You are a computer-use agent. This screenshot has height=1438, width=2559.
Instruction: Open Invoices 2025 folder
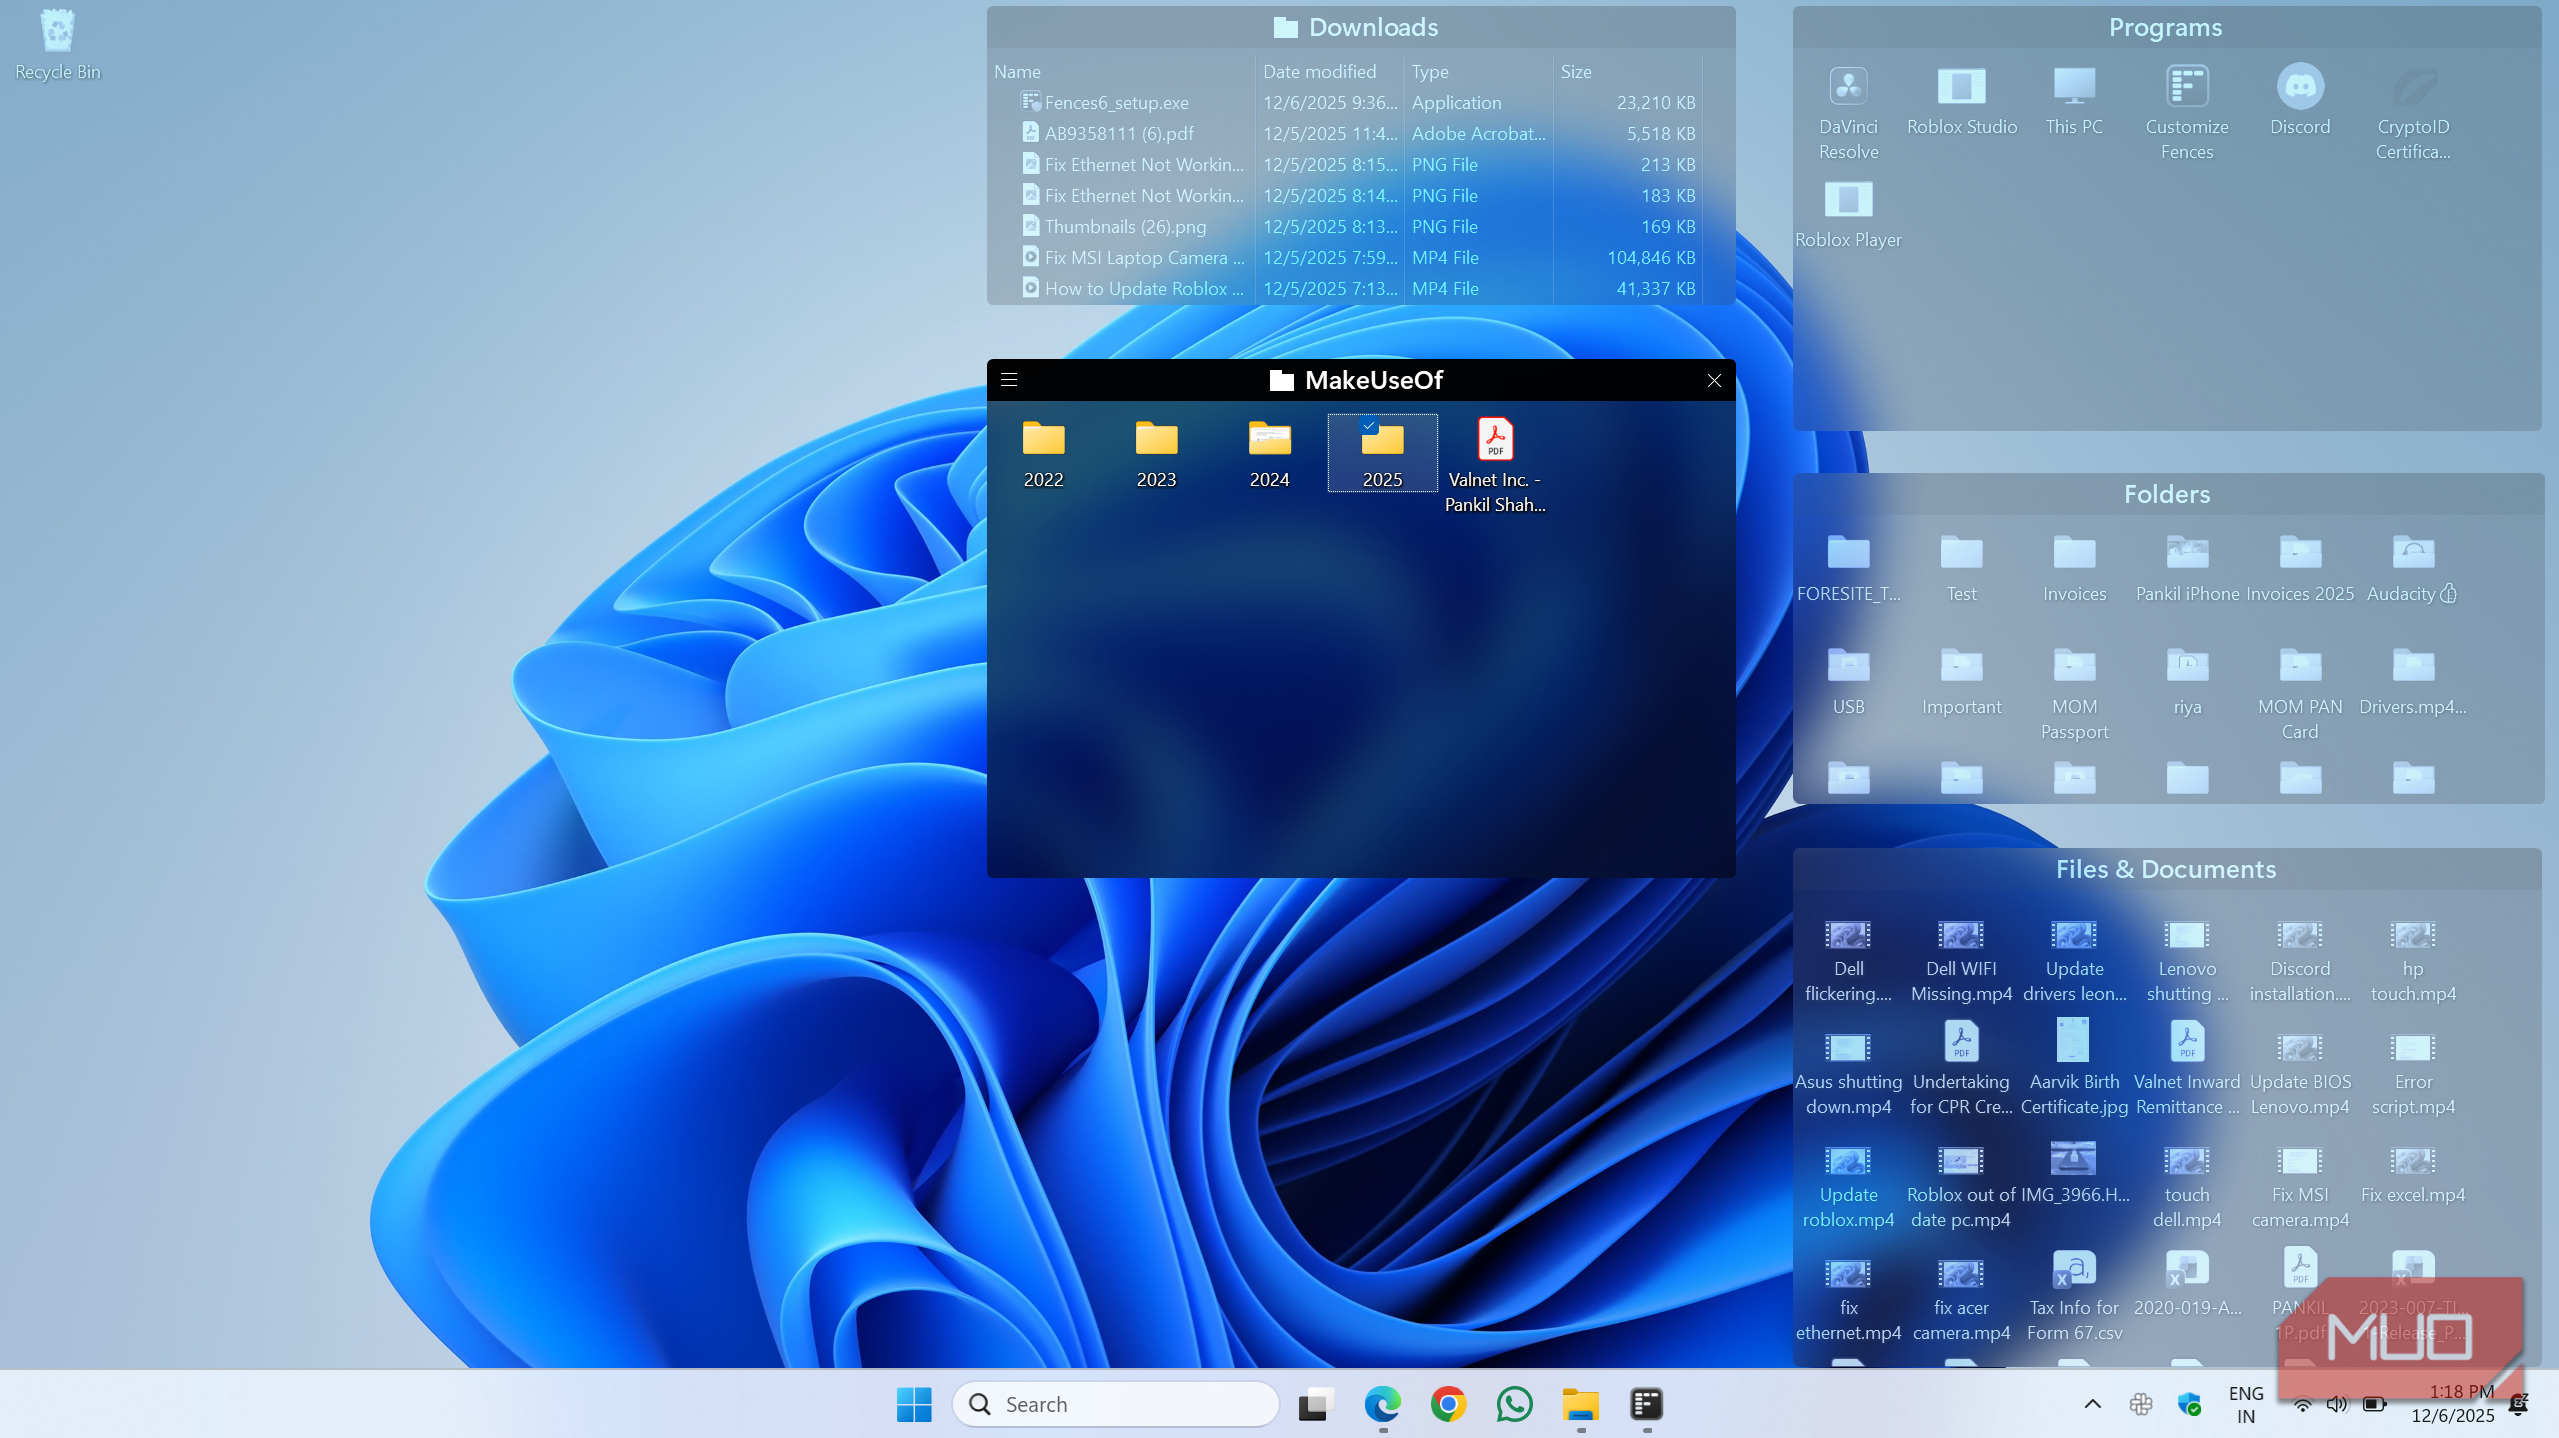(x=2300, y=568)
